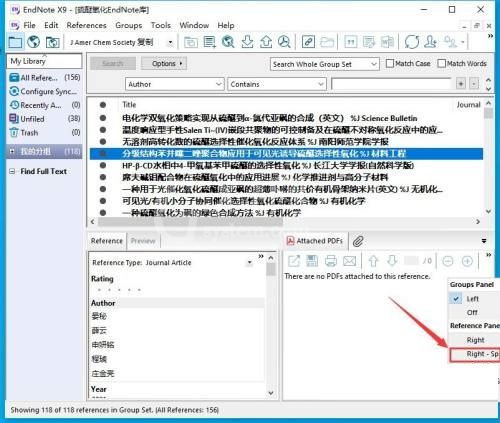
Task: Click the Options button
Action: 164,63
